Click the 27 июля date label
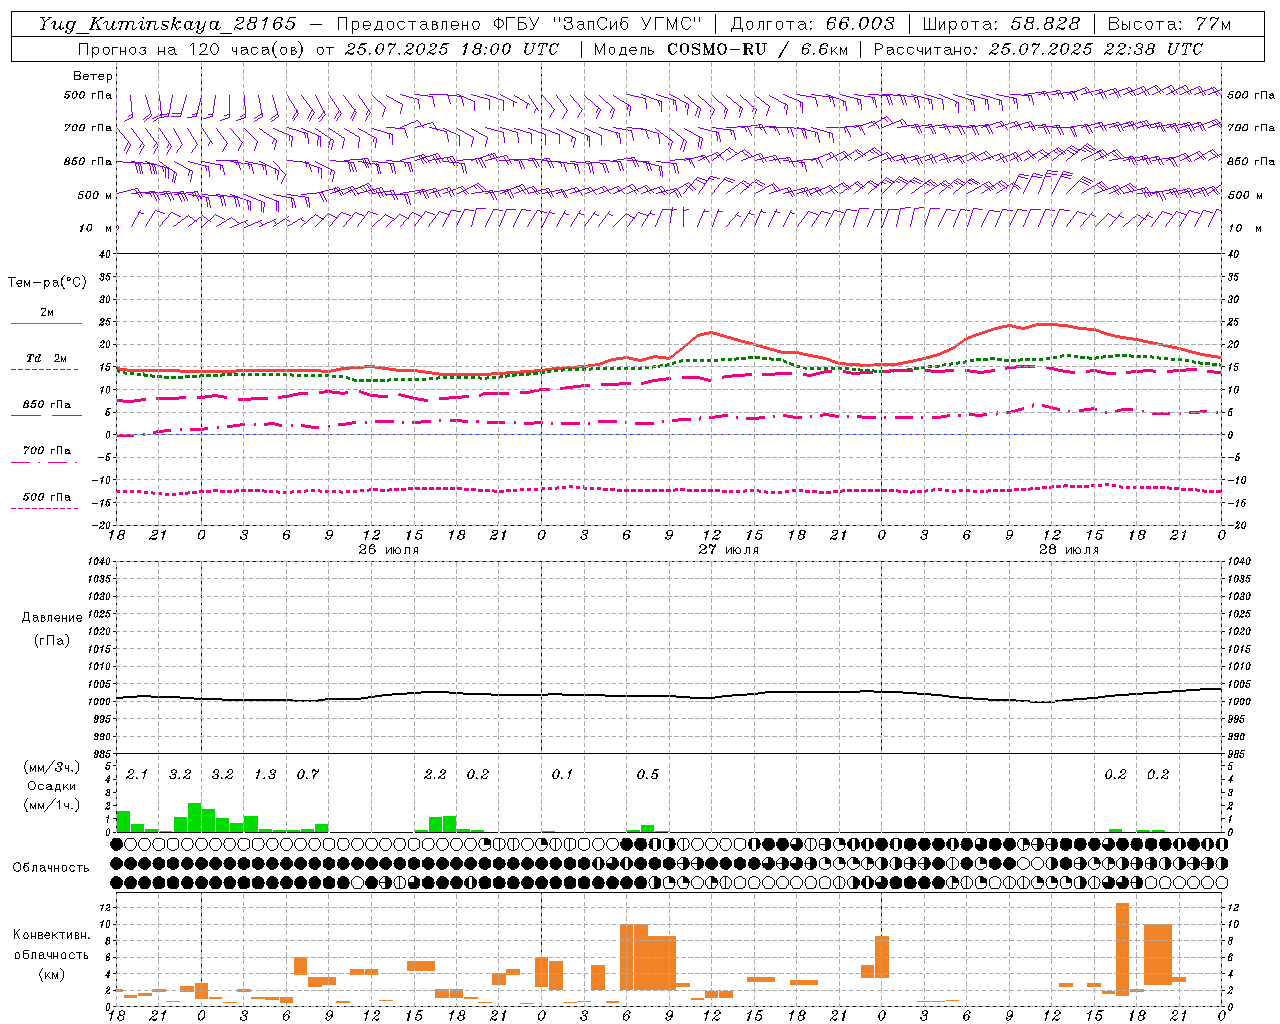The image size is (1280, 1024). point(729,550)
